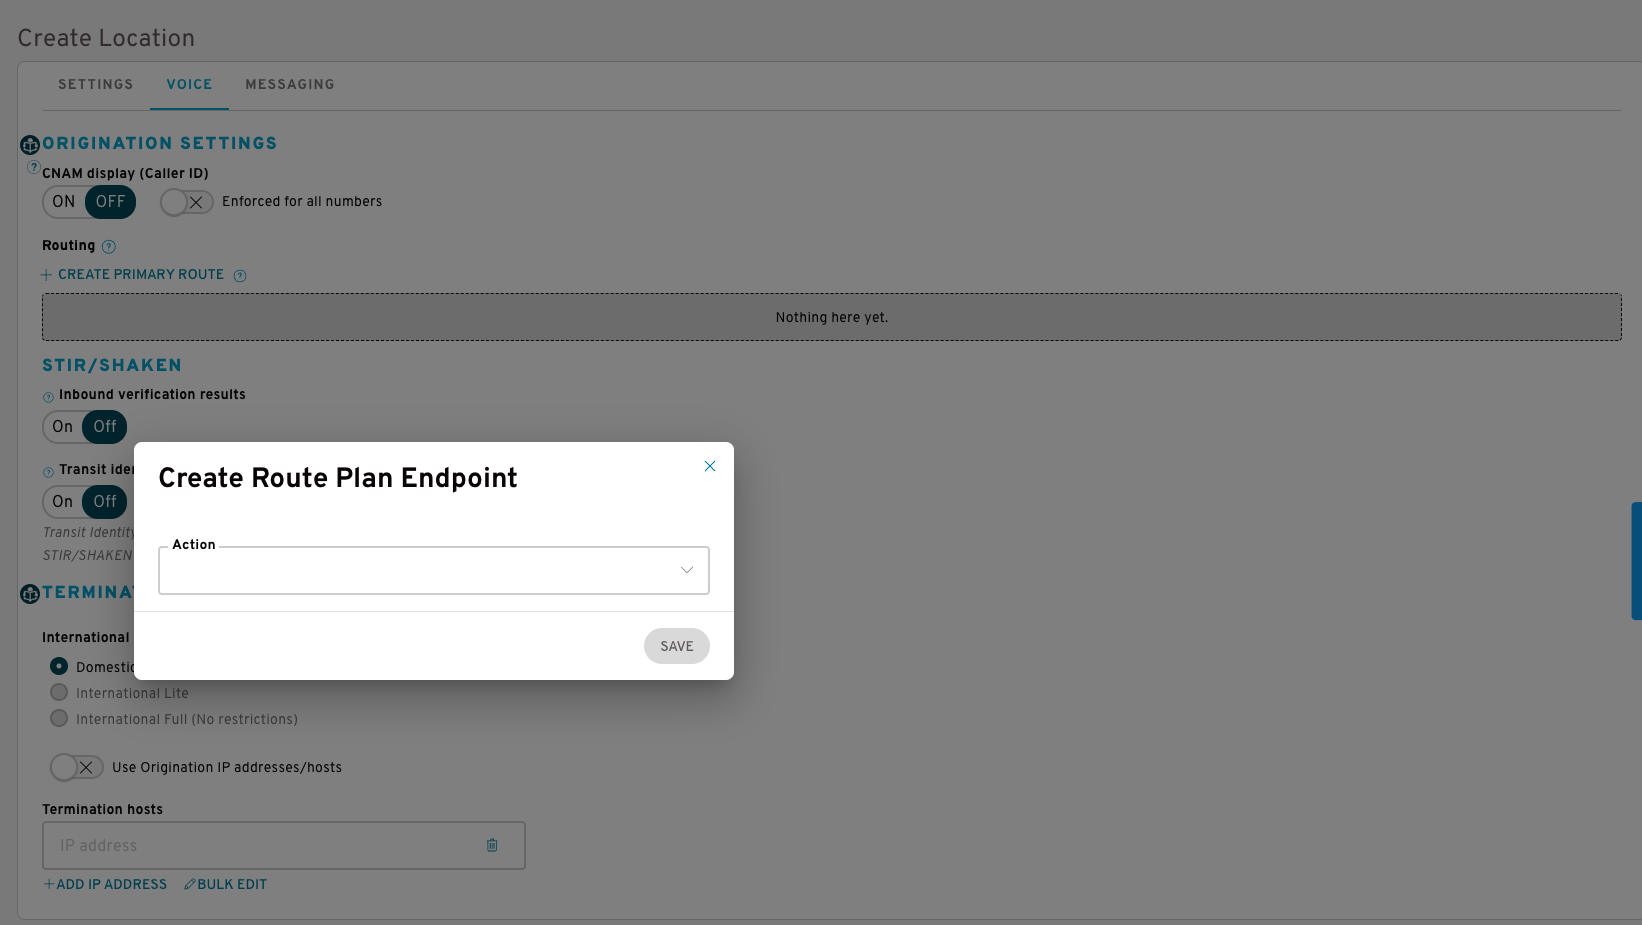Open CNAM display help icon

(x=33, y=167)
